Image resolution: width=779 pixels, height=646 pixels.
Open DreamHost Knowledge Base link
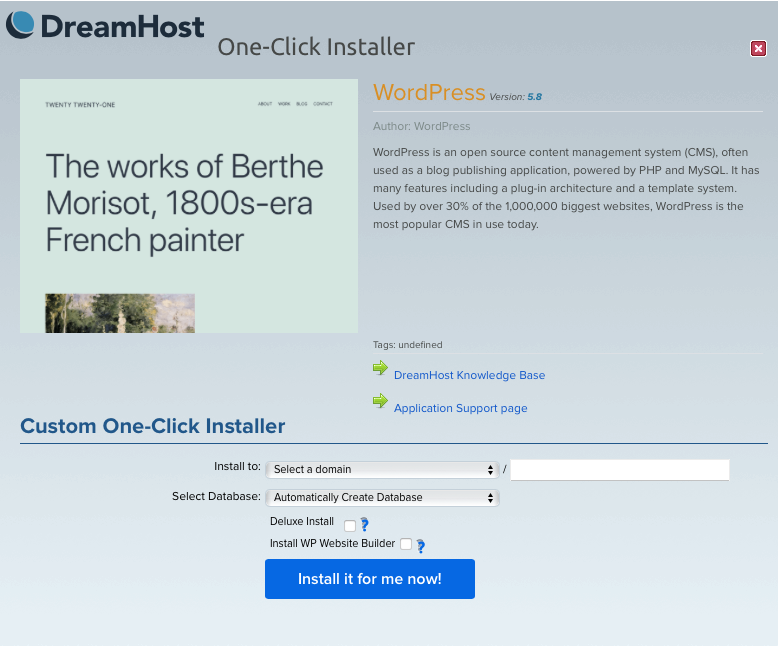click(469, 375)
